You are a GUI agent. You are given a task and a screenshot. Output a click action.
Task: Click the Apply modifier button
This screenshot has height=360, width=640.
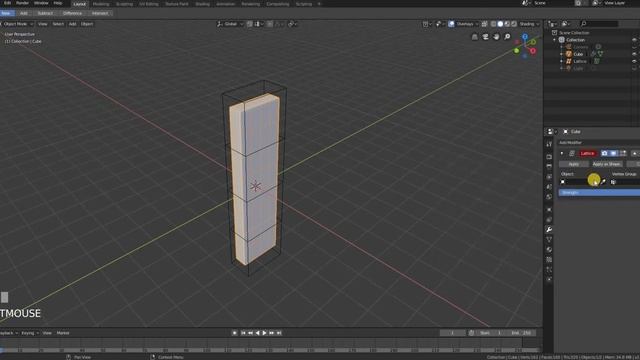pos(573,164)
